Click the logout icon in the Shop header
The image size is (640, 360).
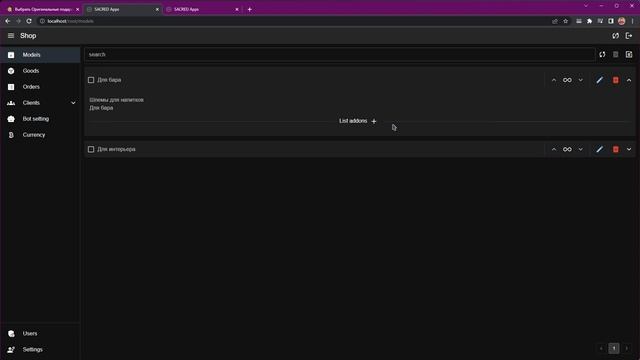[x=629, y=36]
